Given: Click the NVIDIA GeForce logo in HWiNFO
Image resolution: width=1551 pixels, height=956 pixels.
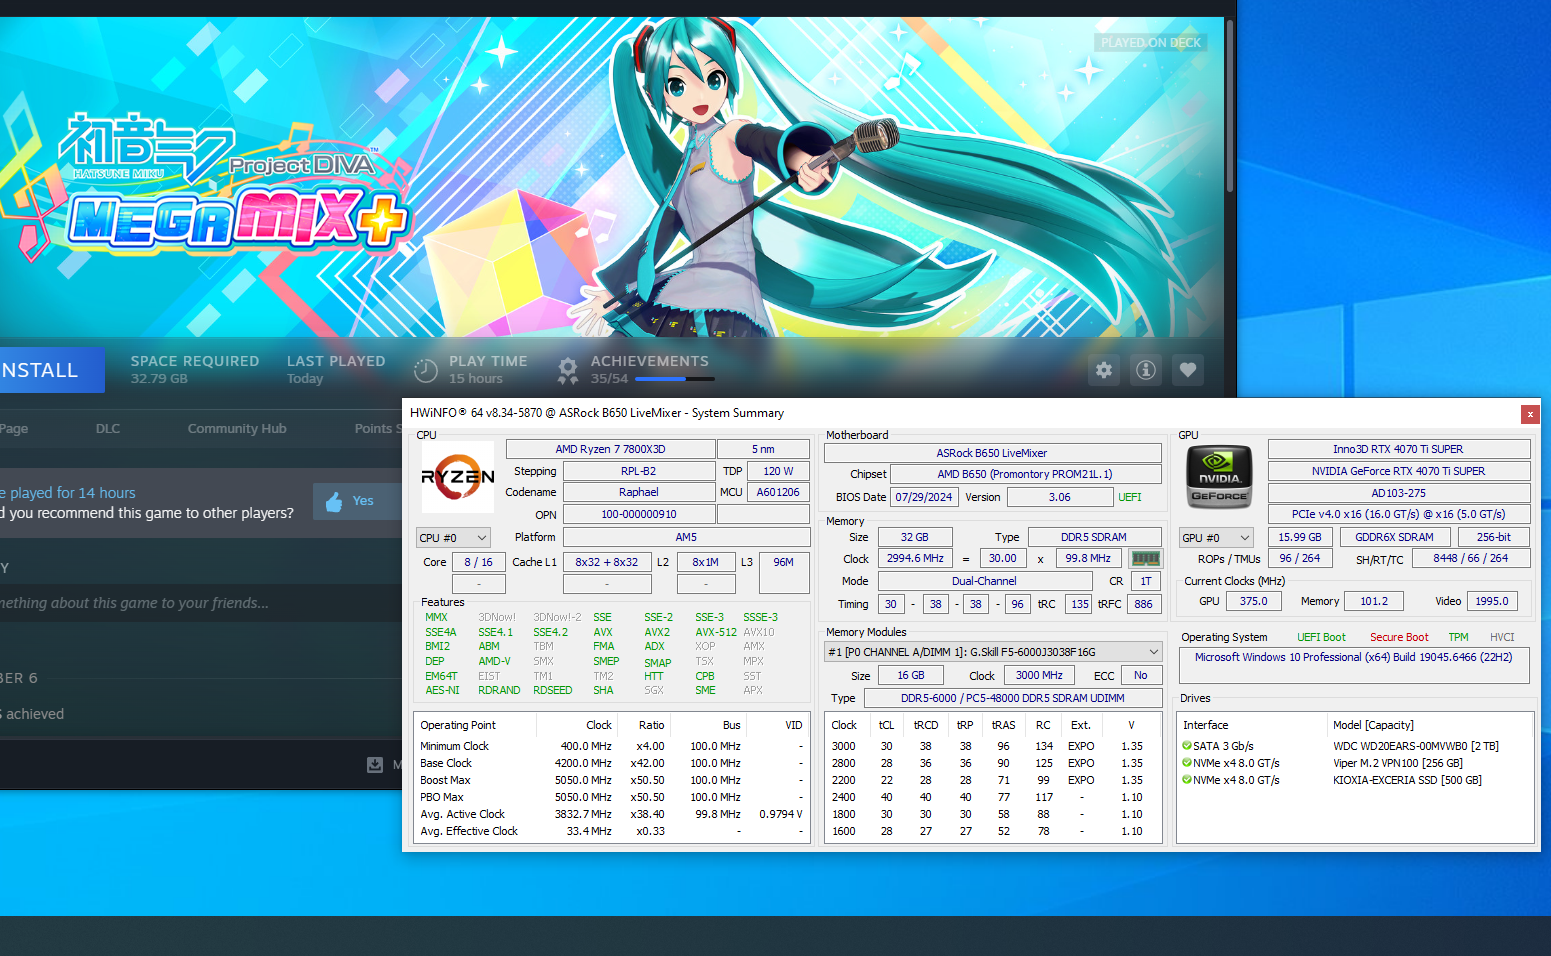Looking at the screenshot, I should [x=1219, y=479].
